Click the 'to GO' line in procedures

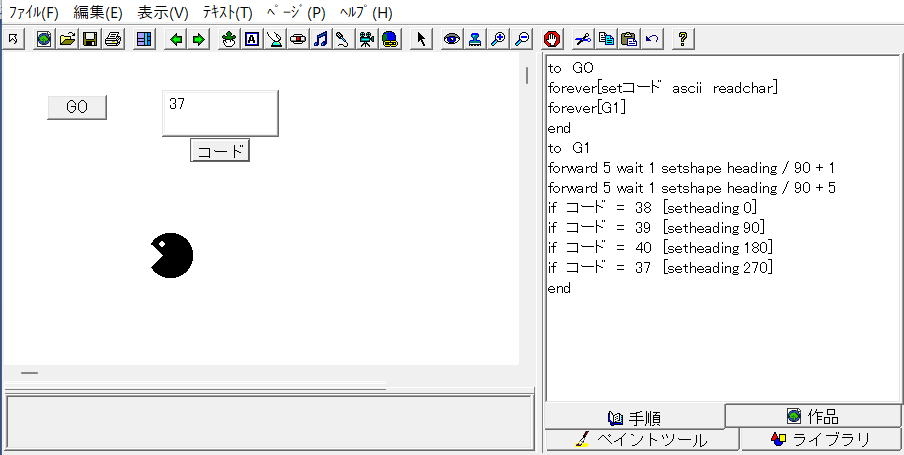571,69
